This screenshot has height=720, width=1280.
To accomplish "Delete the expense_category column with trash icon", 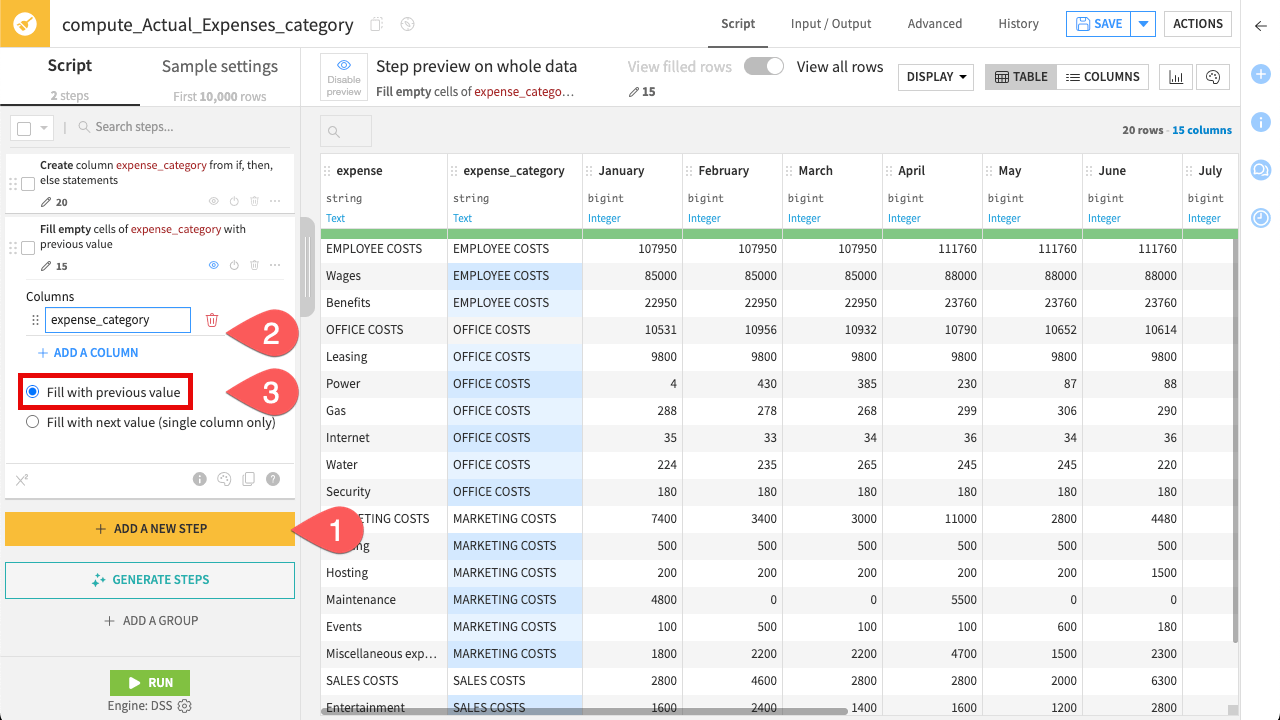I will [210, 320].
